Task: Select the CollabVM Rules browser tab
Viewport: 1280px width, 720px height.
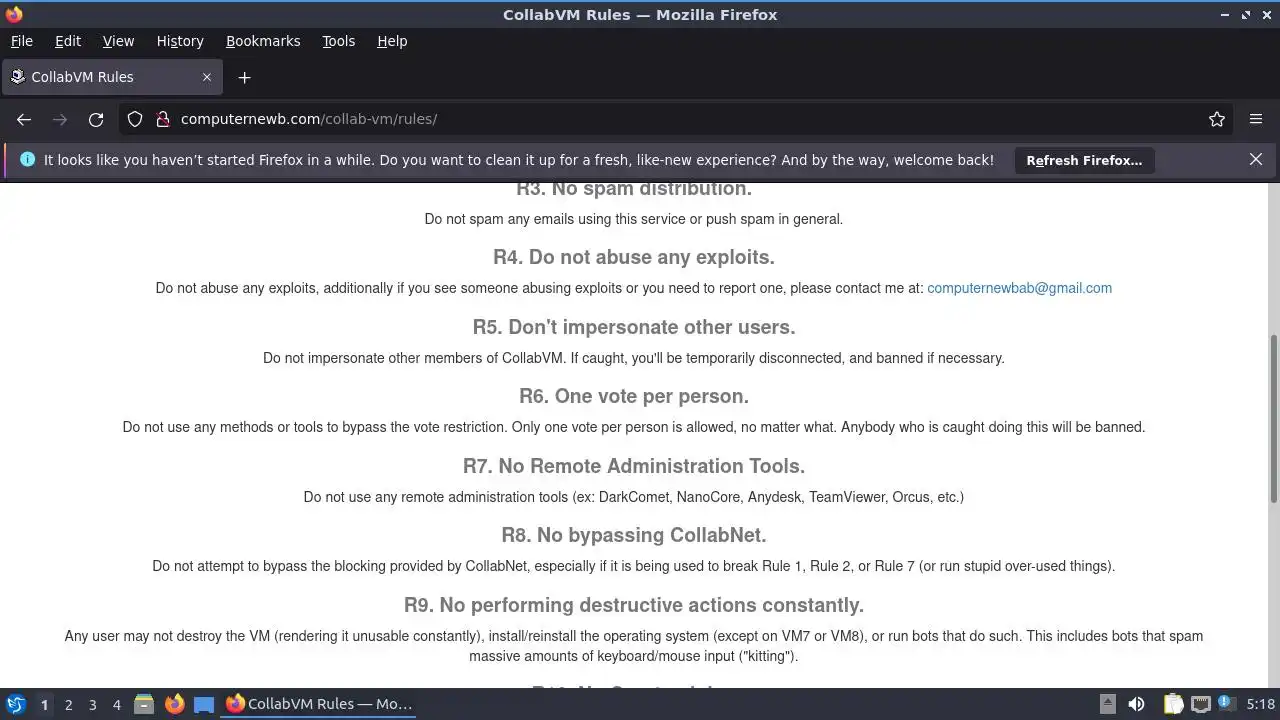Action: pos(112,77)
